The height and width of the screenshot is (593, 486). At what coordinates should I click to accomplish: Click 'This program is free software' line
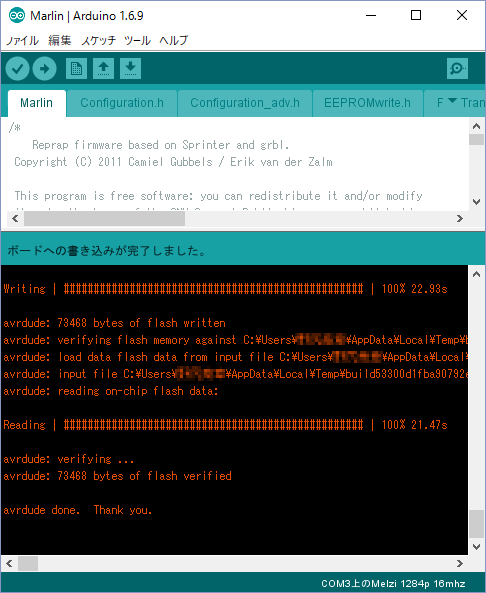(x=218, y=196)
